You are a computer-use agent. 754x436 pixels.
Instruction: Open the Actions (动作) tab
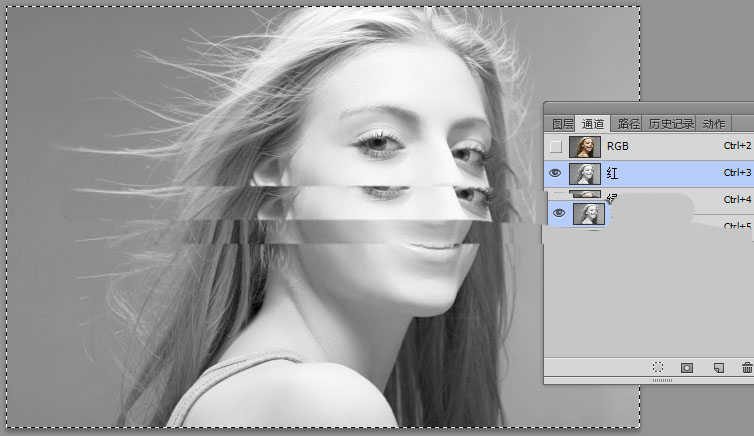713,124
